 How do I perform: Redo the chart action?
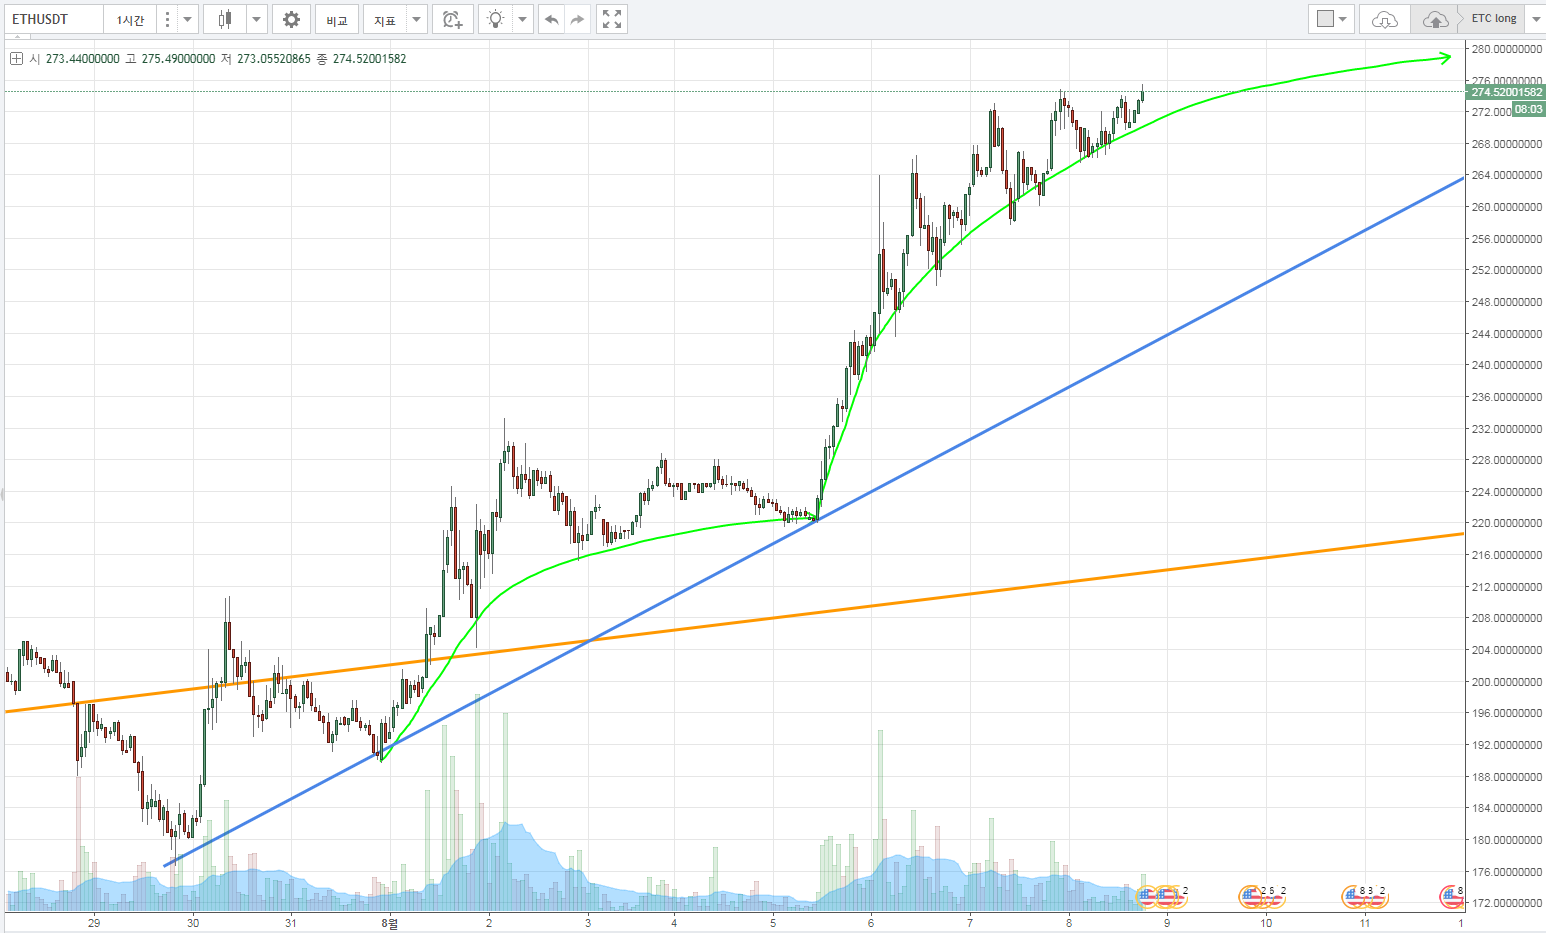(x=577, y=19)
